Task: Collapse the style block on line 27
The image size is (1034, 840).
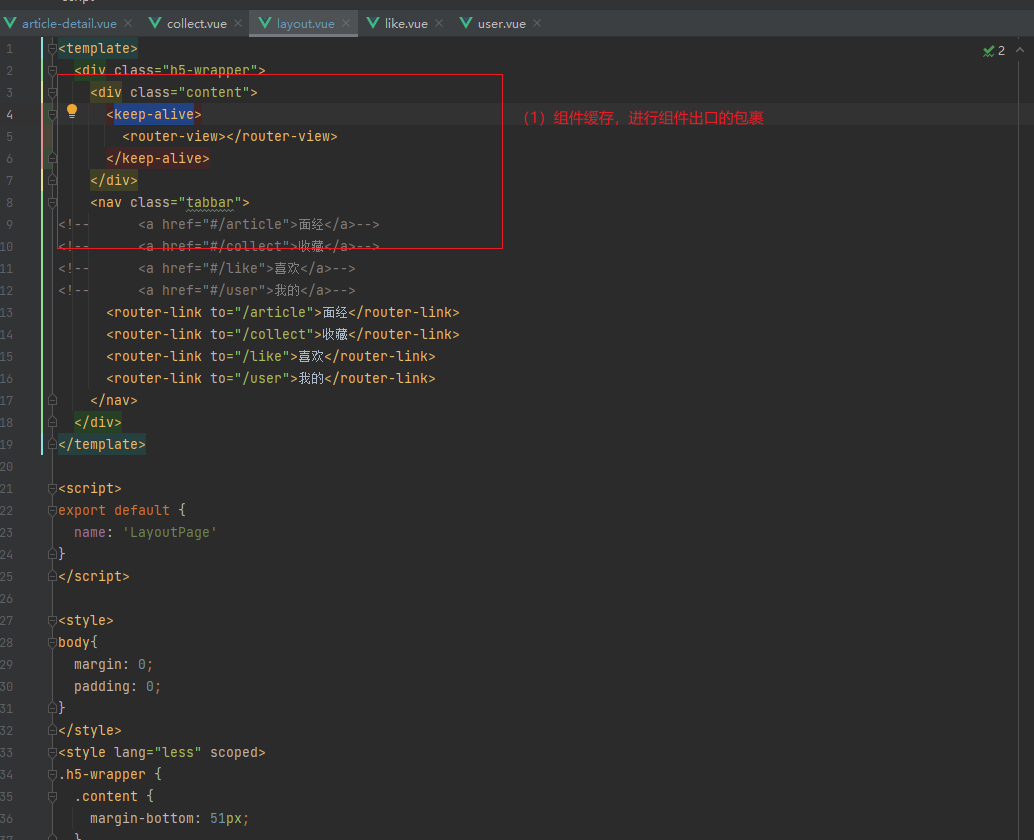Action: 52,620
